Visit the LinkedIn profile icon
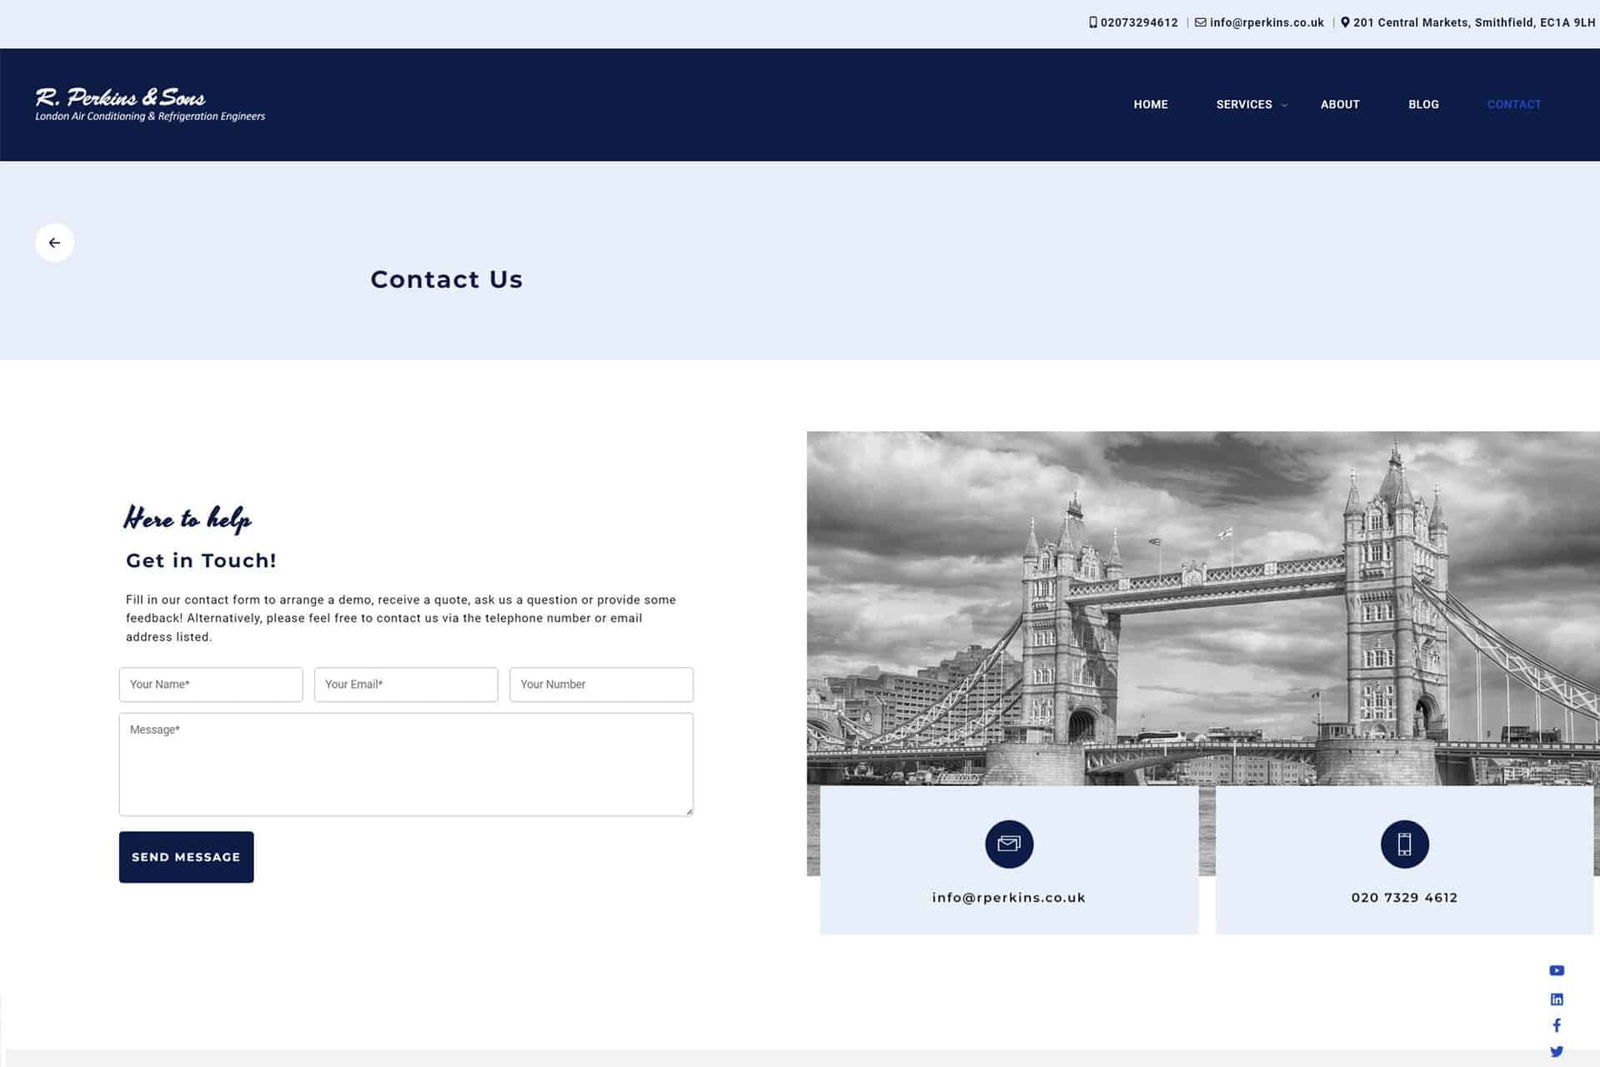This screenshot has height=1067, width=1600. click(x=1556, y=998)
